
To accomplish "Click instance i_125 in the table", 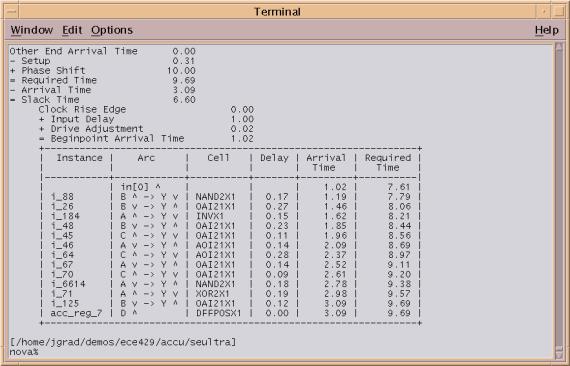I will click(x=65, y=303).
